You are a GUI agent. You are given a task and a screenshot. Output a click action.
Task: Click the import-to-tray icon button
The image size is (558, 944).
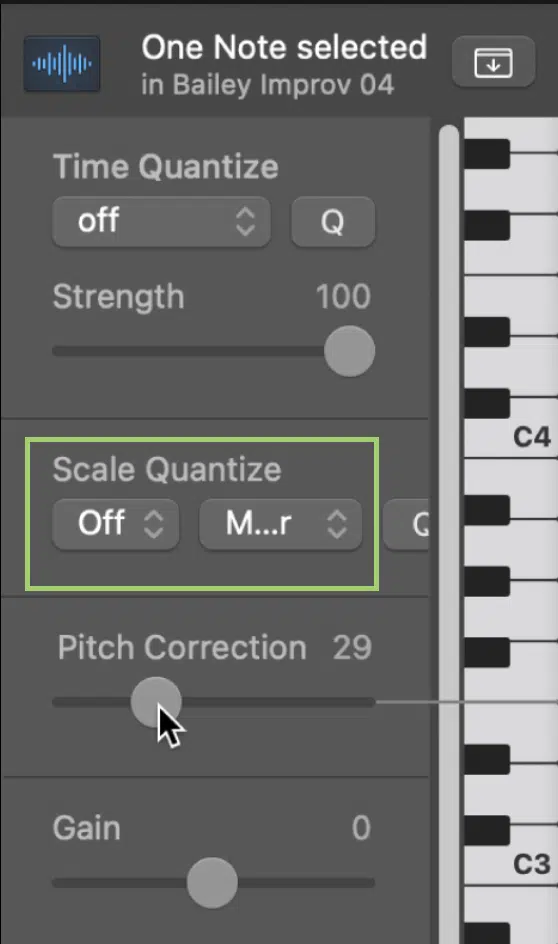[x=493, y=63]
